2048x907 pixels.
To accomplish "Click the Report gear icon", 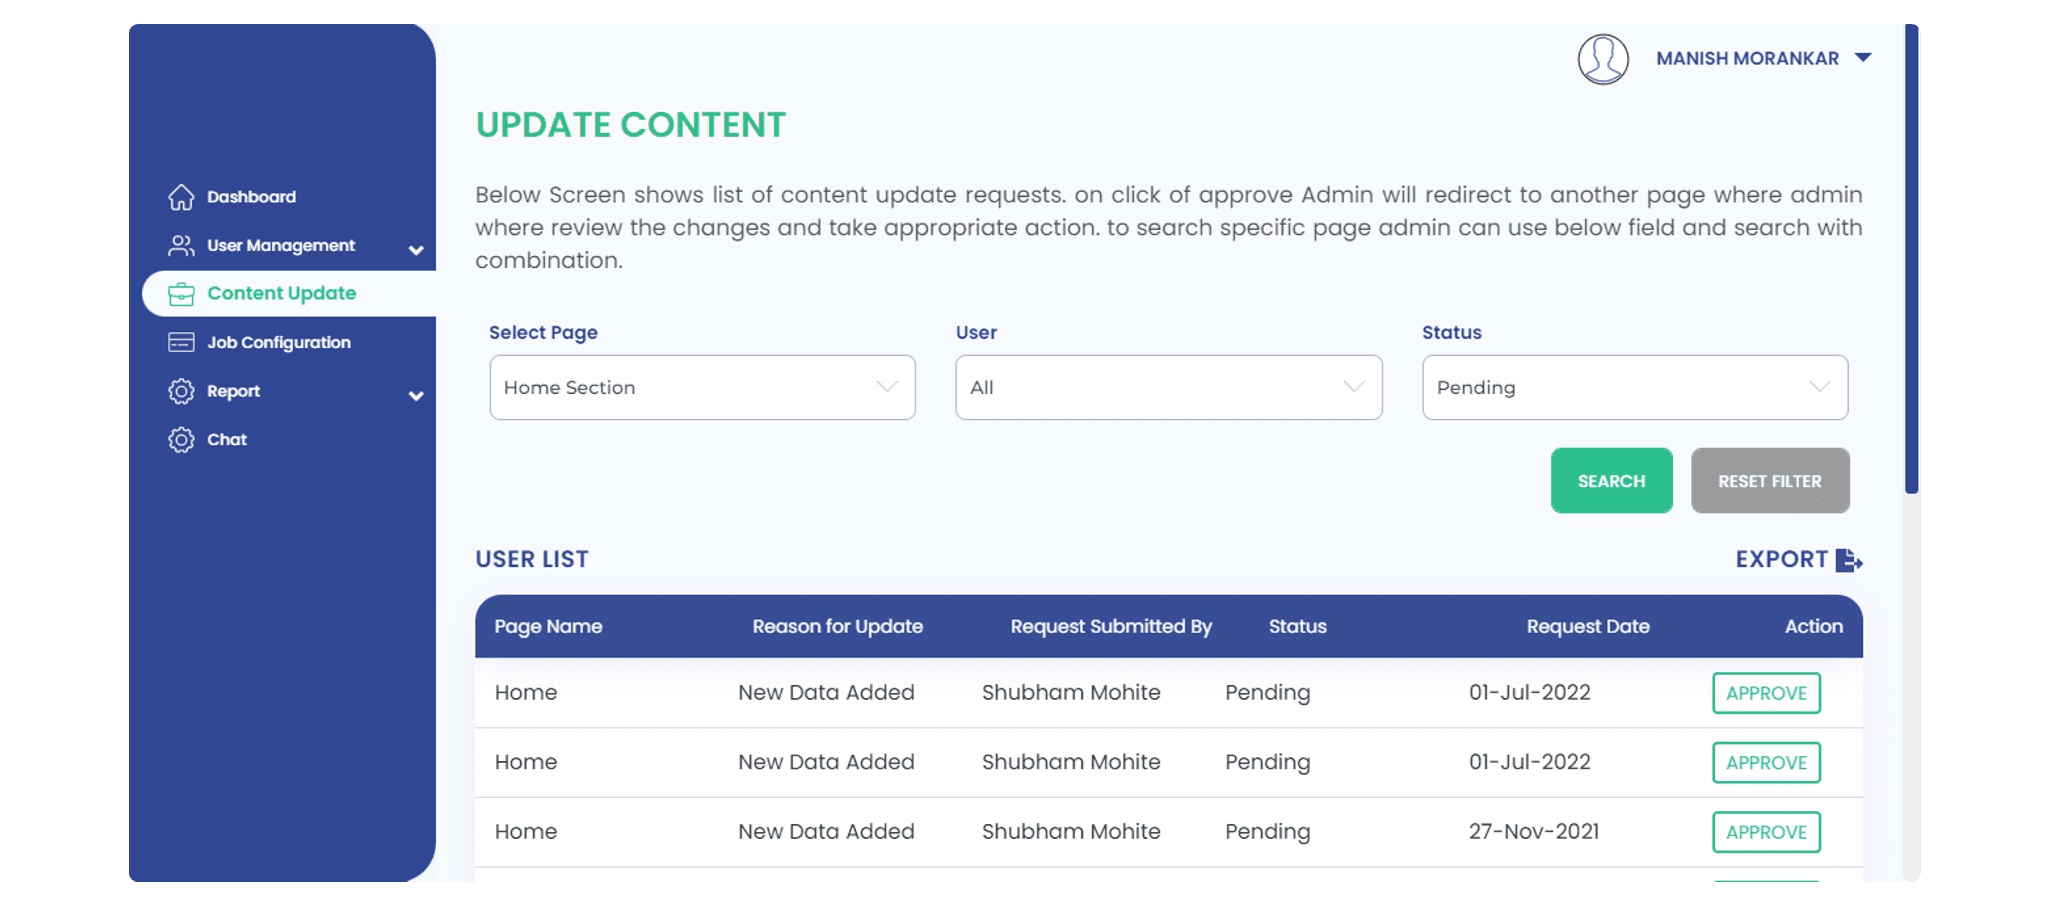I will click(181, 391).
